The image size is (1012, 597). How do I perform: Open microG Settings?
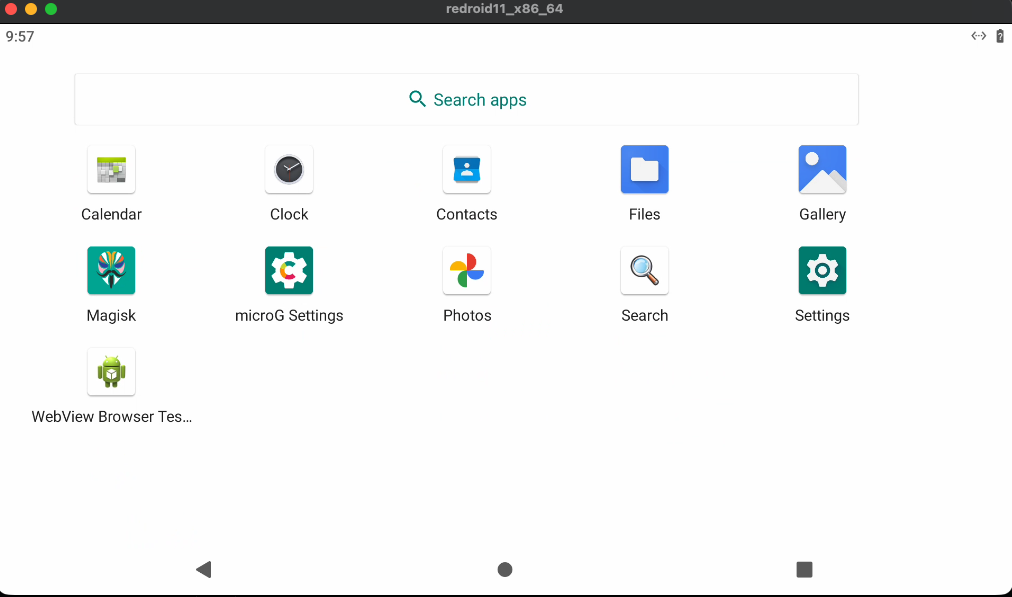point(289,271)
